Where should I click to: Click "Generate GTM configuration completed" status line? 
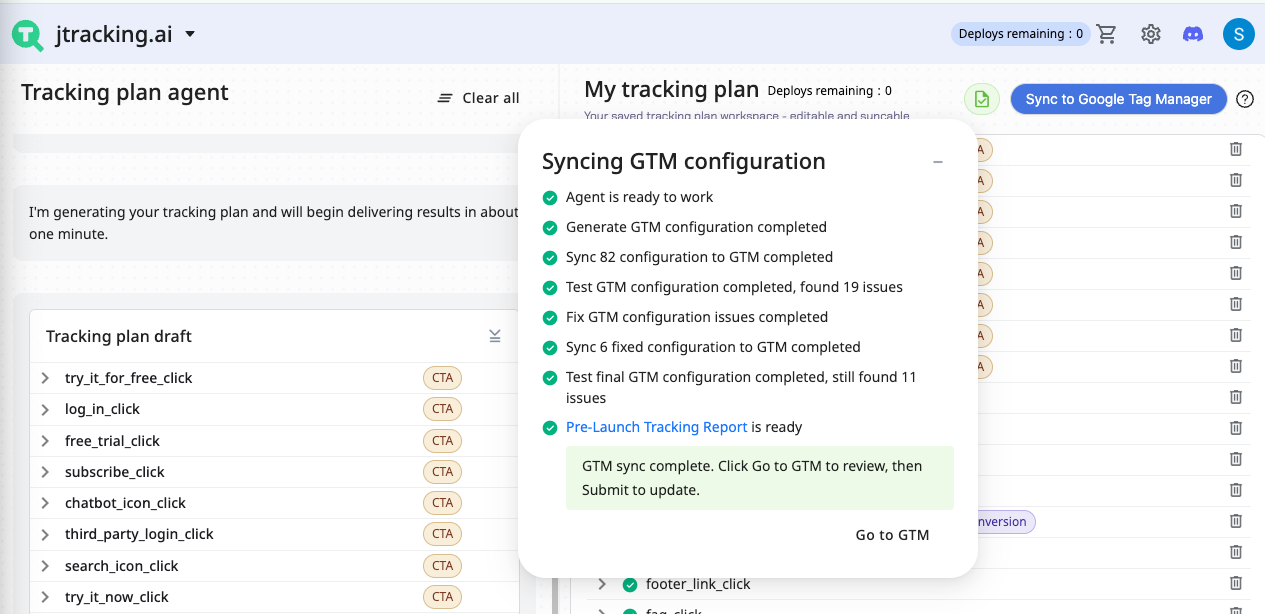(696, 227)
